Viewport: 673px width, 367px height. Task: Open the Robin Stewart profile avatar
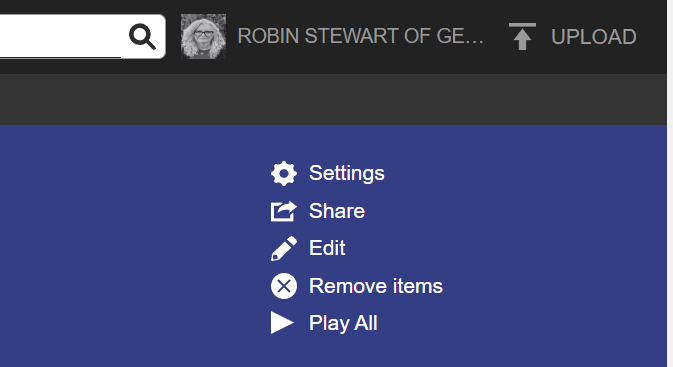click(203, 36)
